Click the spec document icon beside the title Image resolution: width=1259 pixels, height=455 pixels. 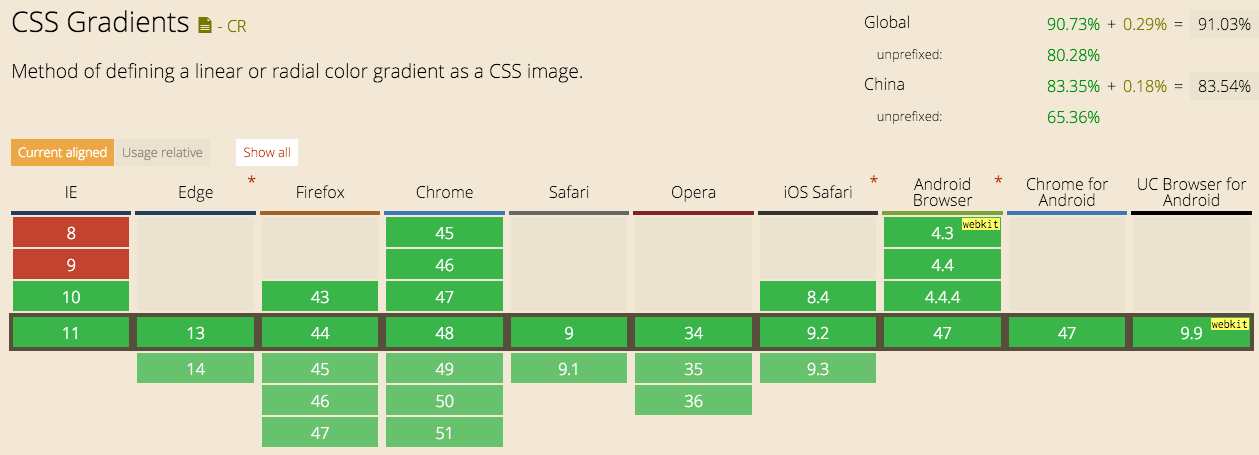click(205, 25)
